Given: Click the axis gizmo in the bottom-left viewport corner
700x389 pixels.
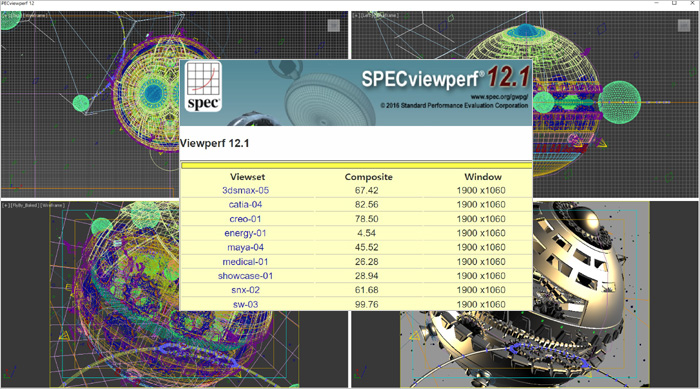Looking at the screenshot, I should (x=9, y=372).
